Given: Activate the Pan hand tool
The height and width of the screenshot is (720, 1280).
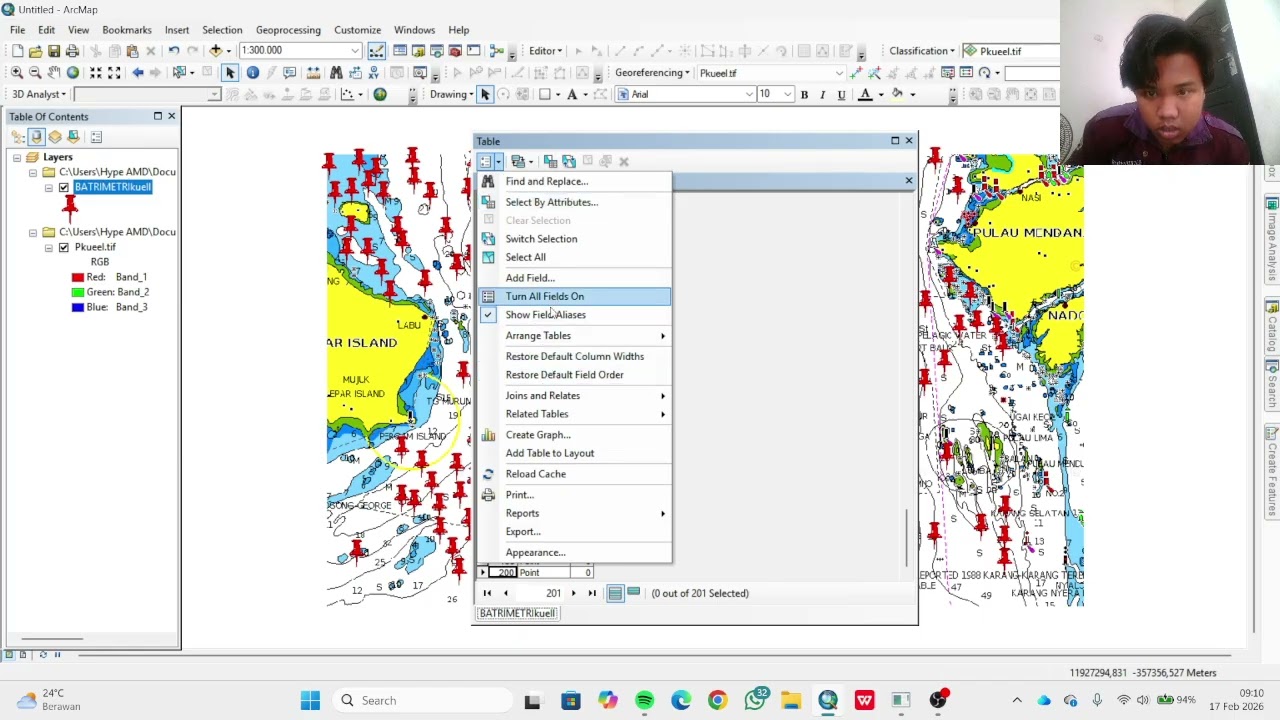Looking at the screenshot, I should (x=54, y=73).
